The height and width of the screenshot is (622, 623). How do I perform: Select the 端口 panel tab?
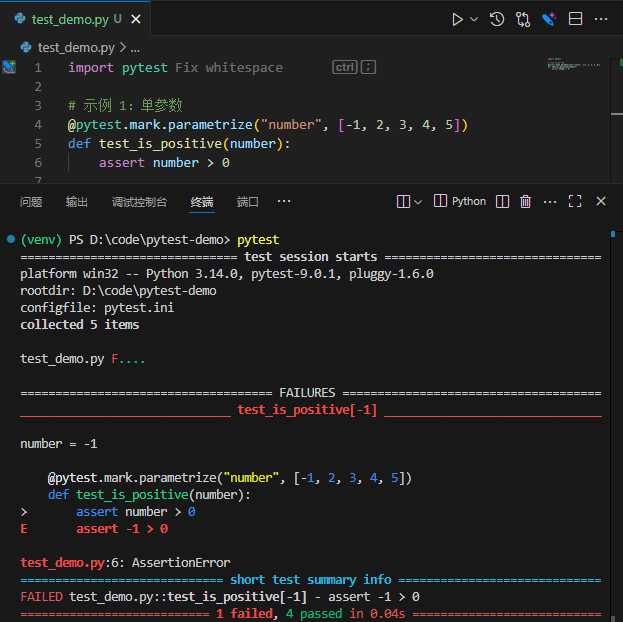coord(247,202)
